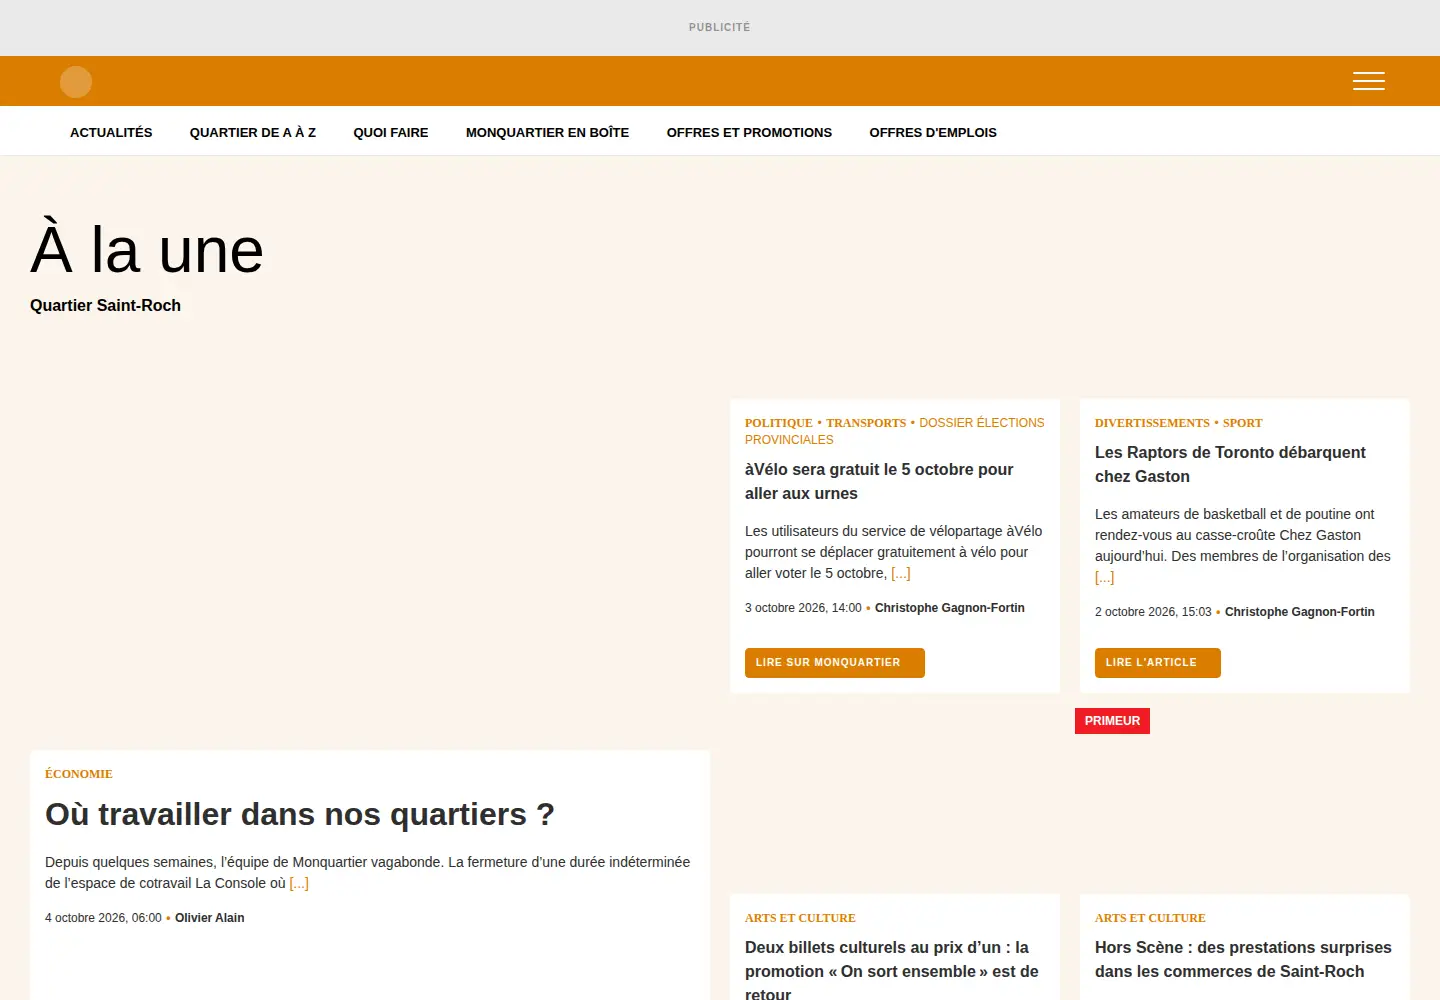Viewport: 1440px width, 1000px height.
Task: Click author Olivier Alain
Action: [210, 918]
